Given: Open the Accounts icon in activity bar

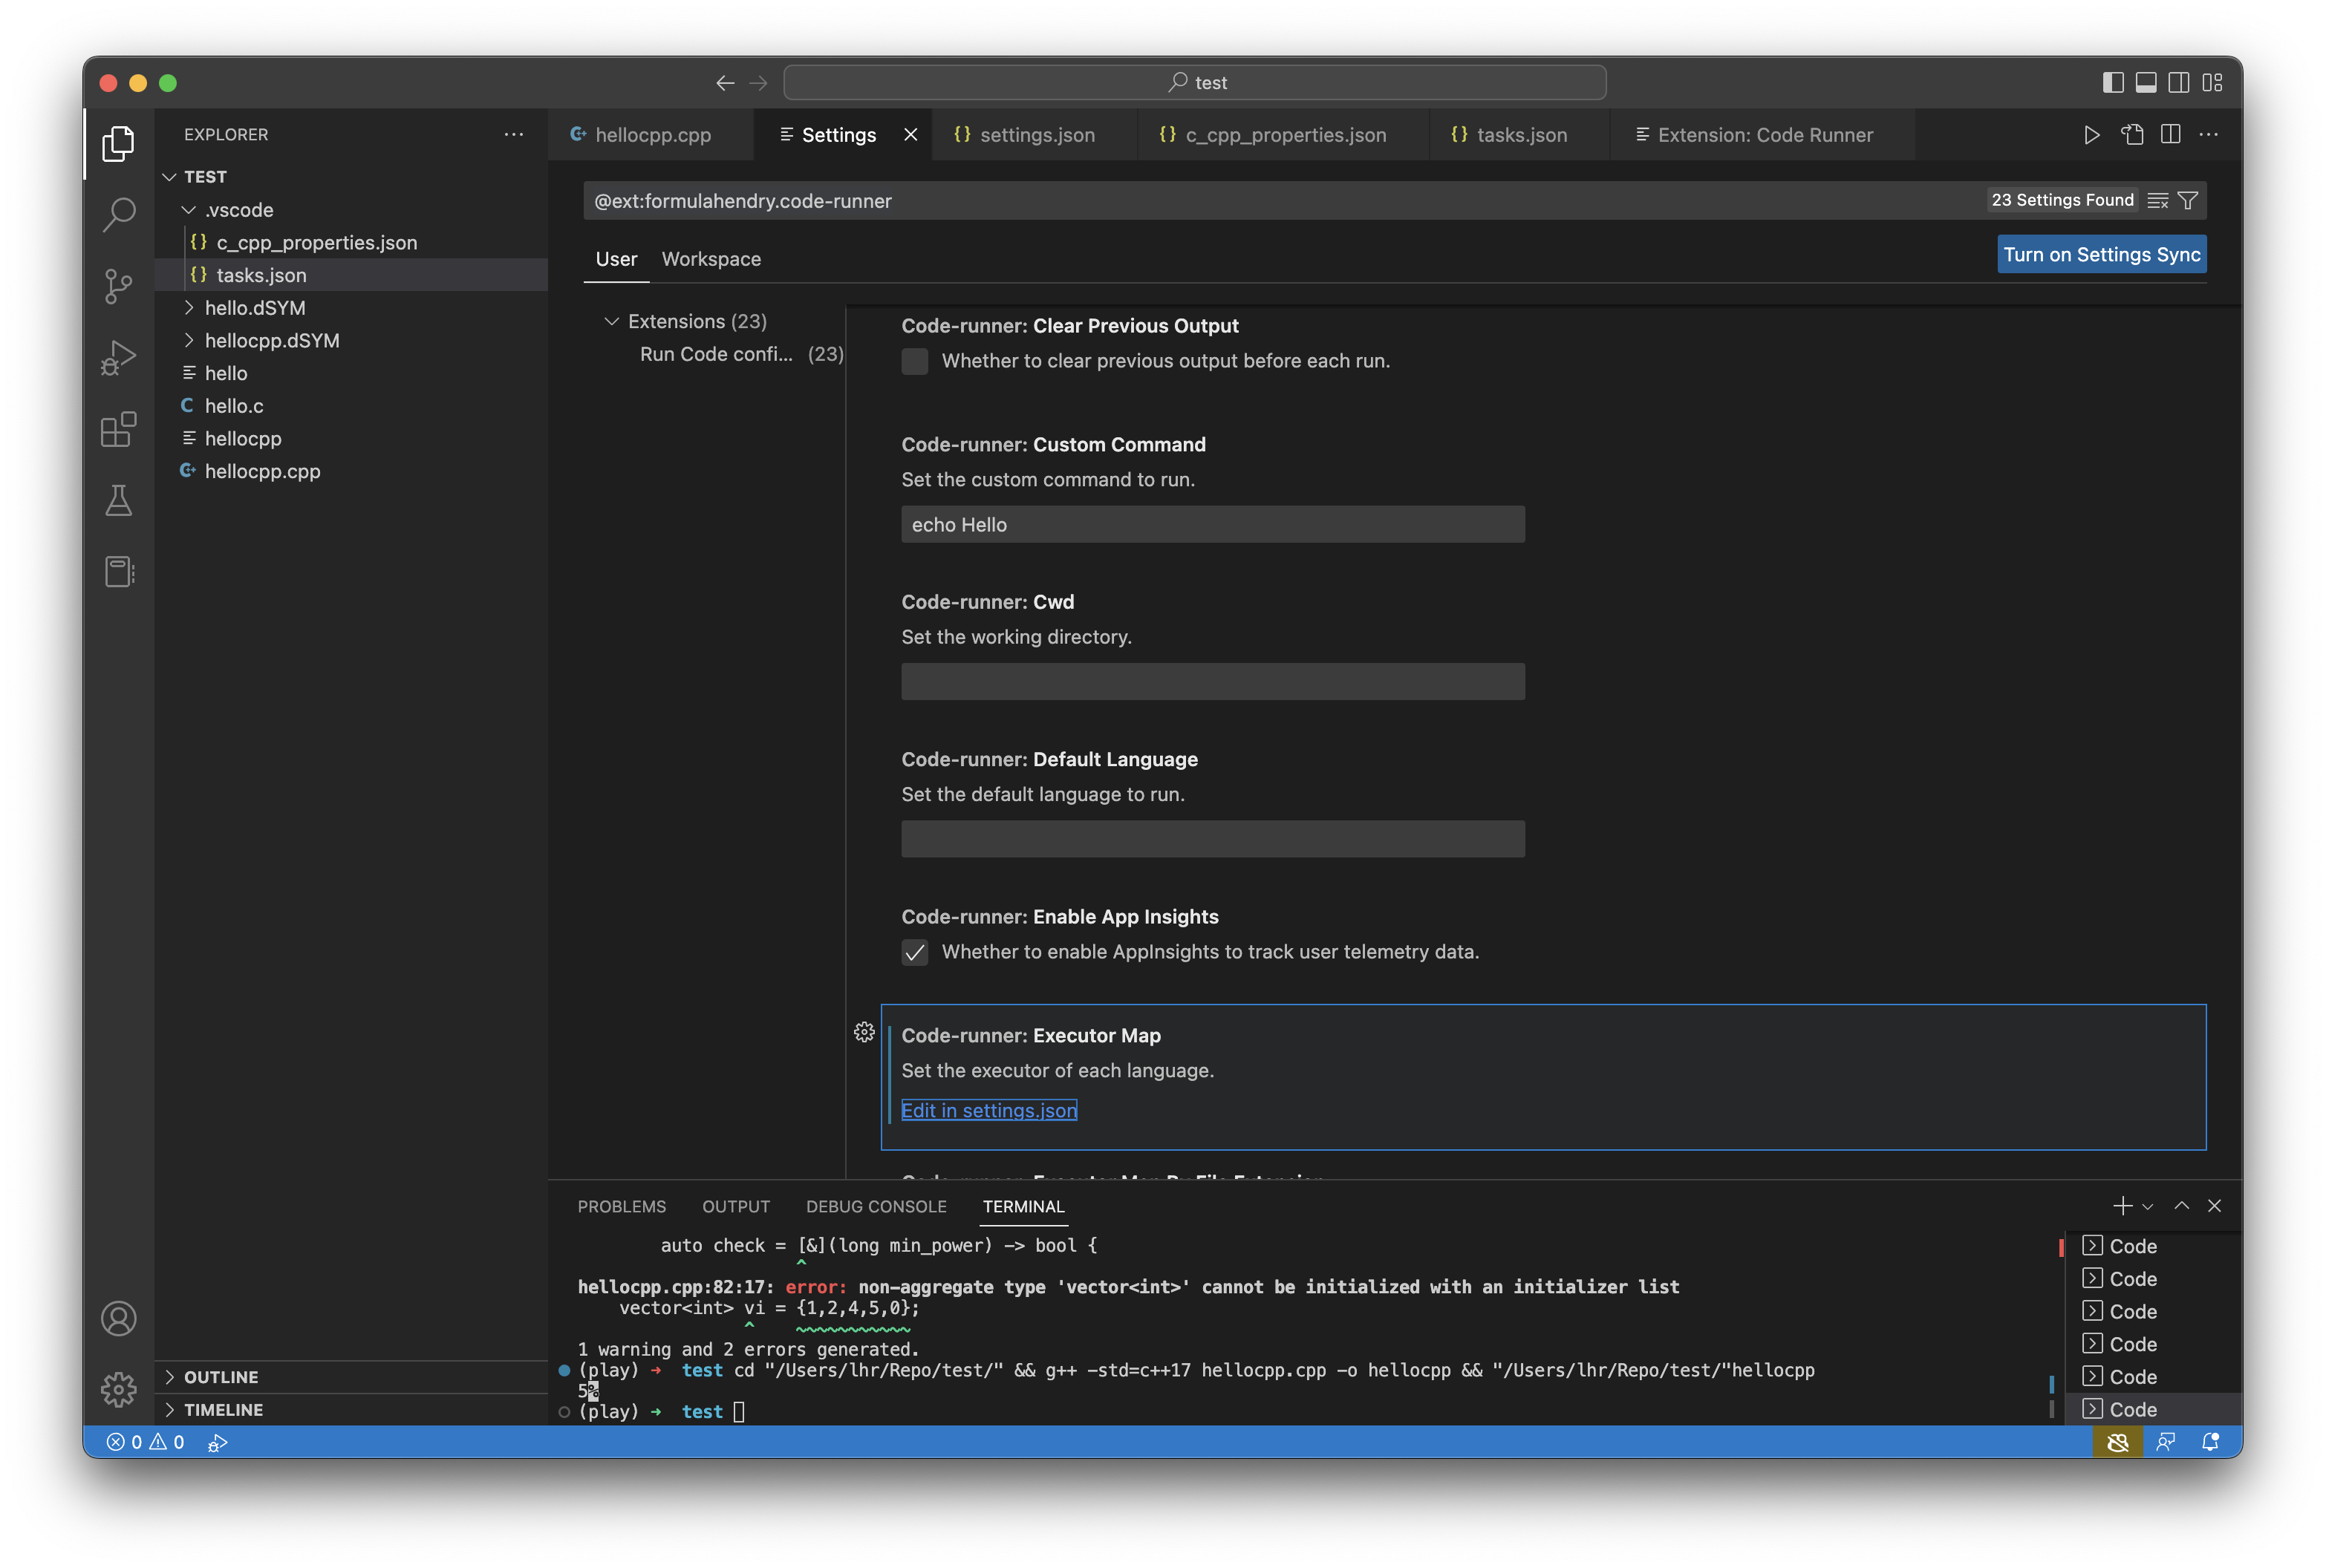Looking at the screenshot, I should click(119, 1318).
